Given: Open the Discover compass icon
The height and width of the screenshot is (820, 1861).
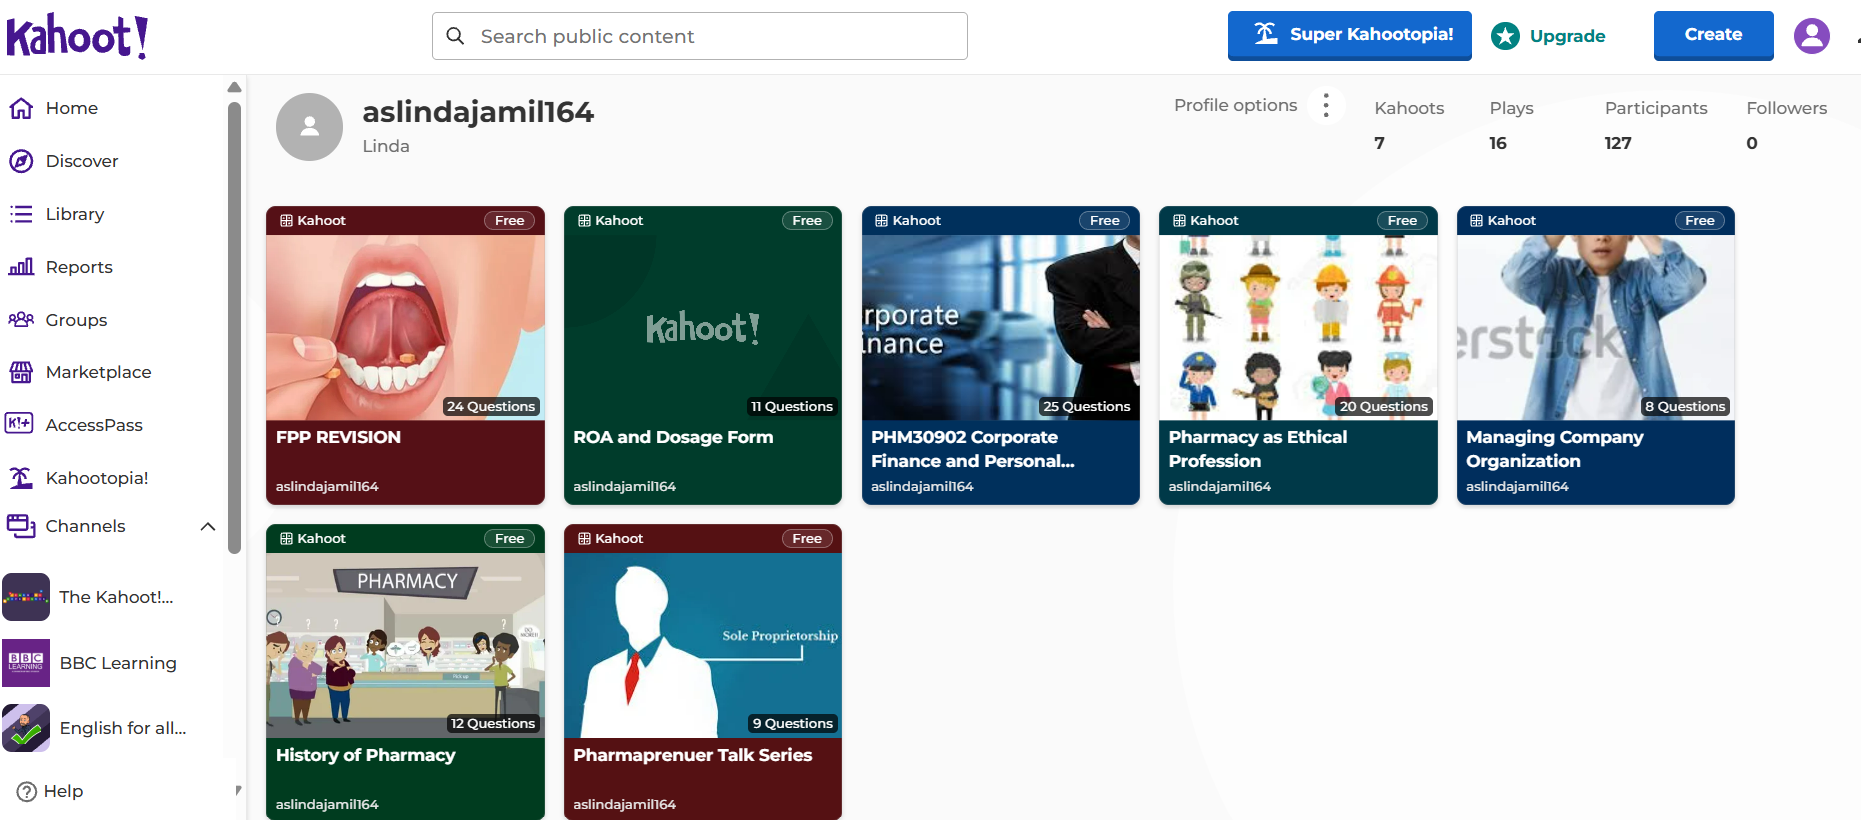Looking at the screenshot, I should pos(21,161).
